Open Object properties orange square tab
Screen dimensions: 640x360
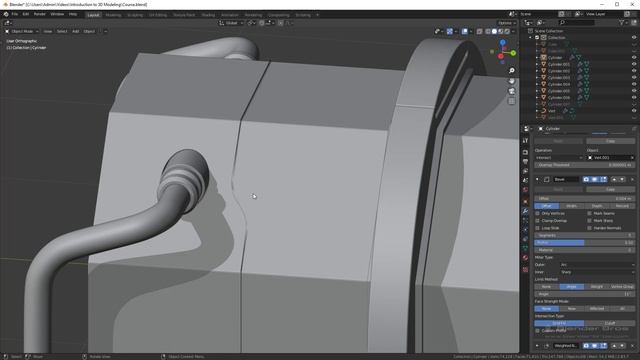(x=525, y=201)
